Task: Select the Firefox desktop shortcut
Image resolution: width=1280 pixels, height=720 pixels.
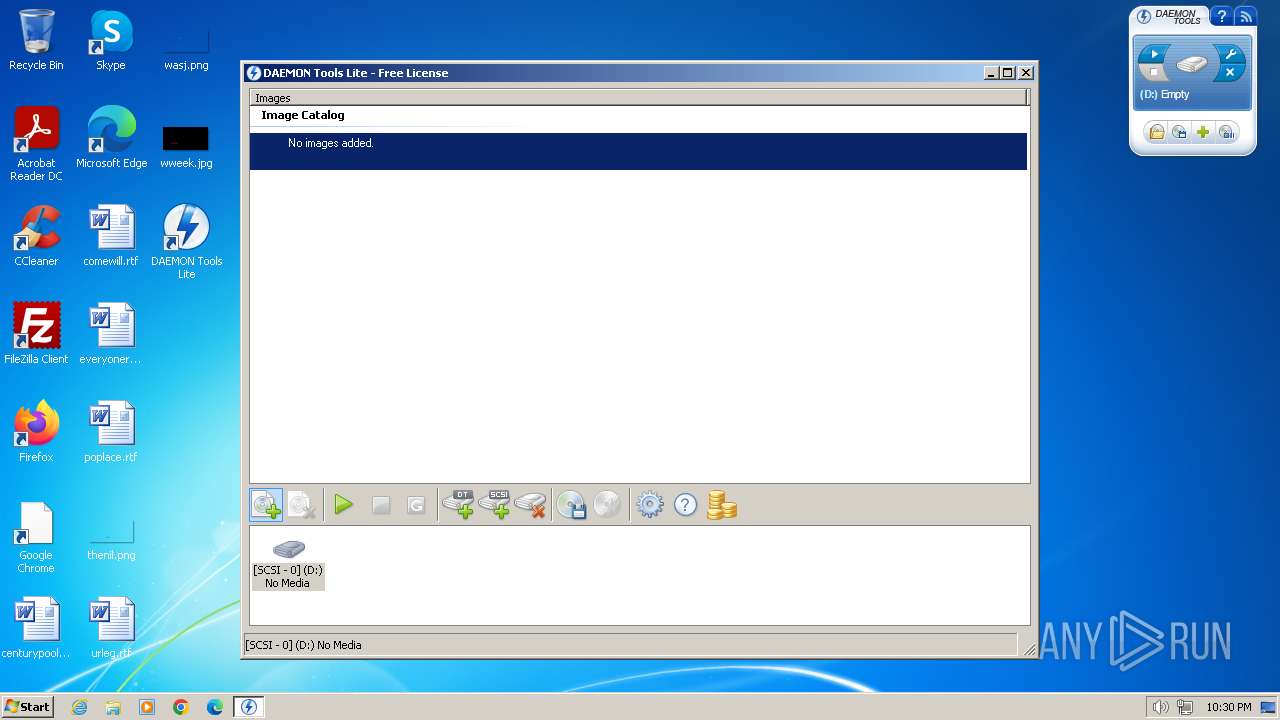Action: 36,432
